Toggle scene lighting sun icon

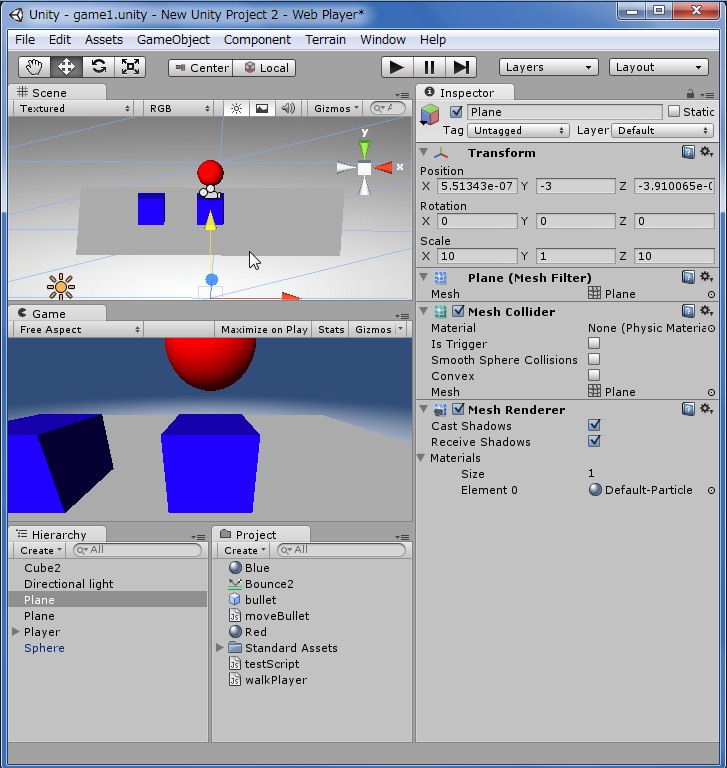236,108
